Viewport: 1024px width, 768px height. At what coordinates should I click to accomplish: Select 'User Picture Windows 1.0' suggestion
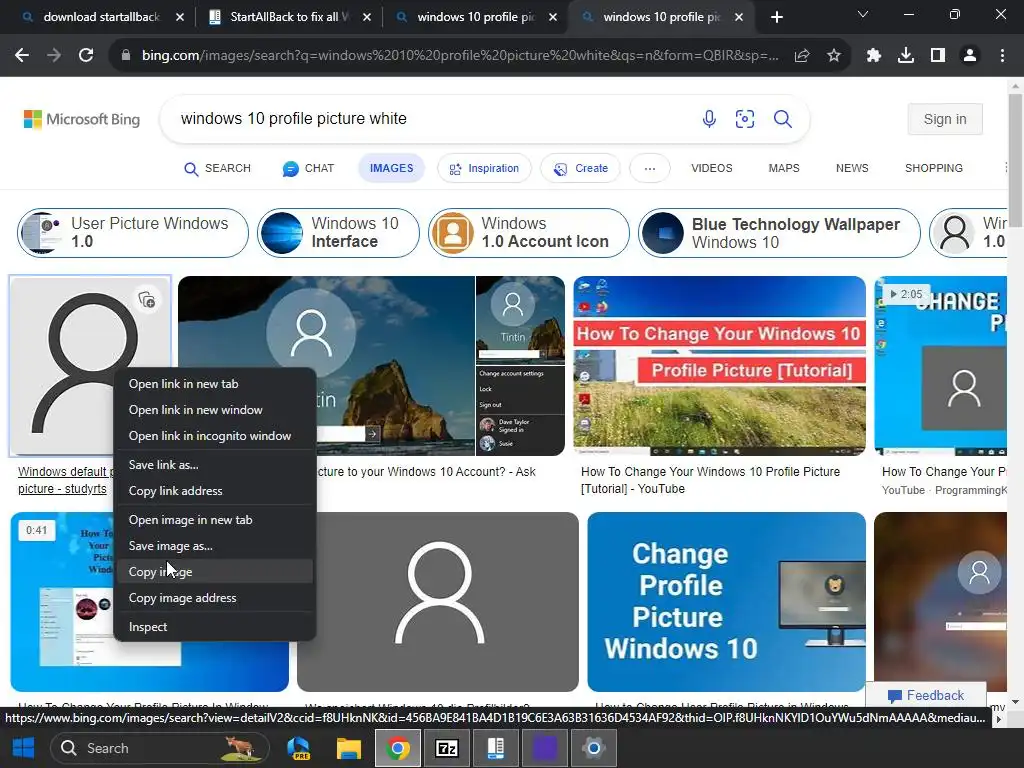pyautogui.click(x=133, y=232)
